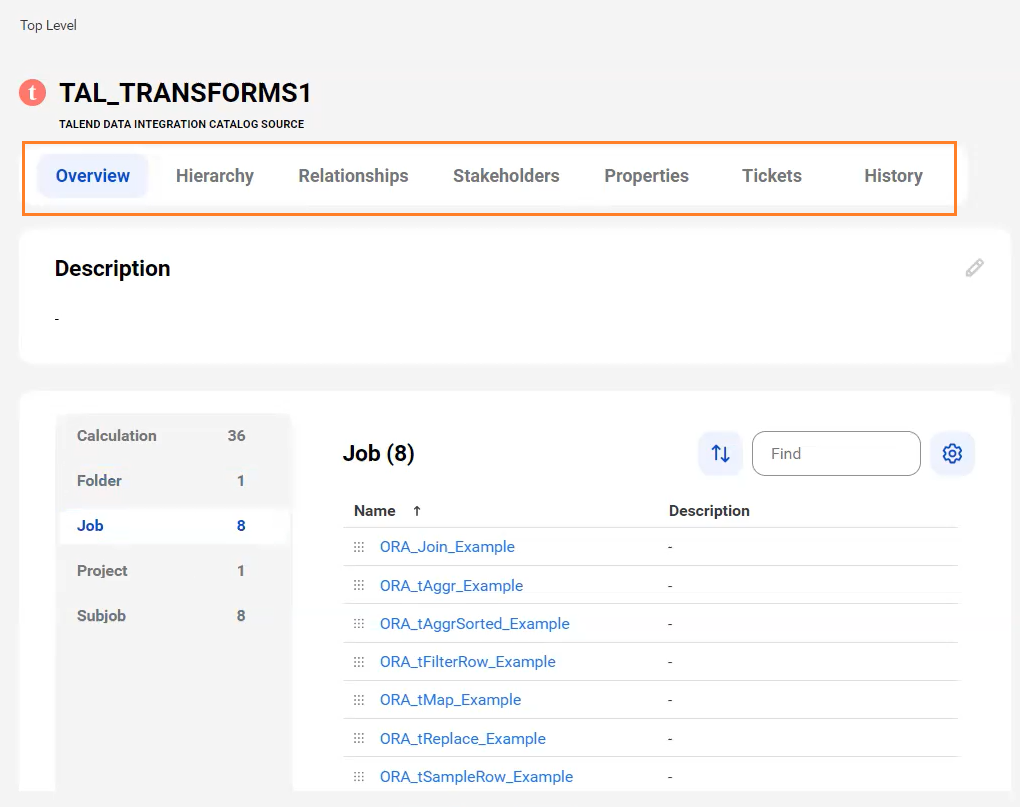
Task: Open the ORA_tReplace_Example job link
Action: (463, 739)
